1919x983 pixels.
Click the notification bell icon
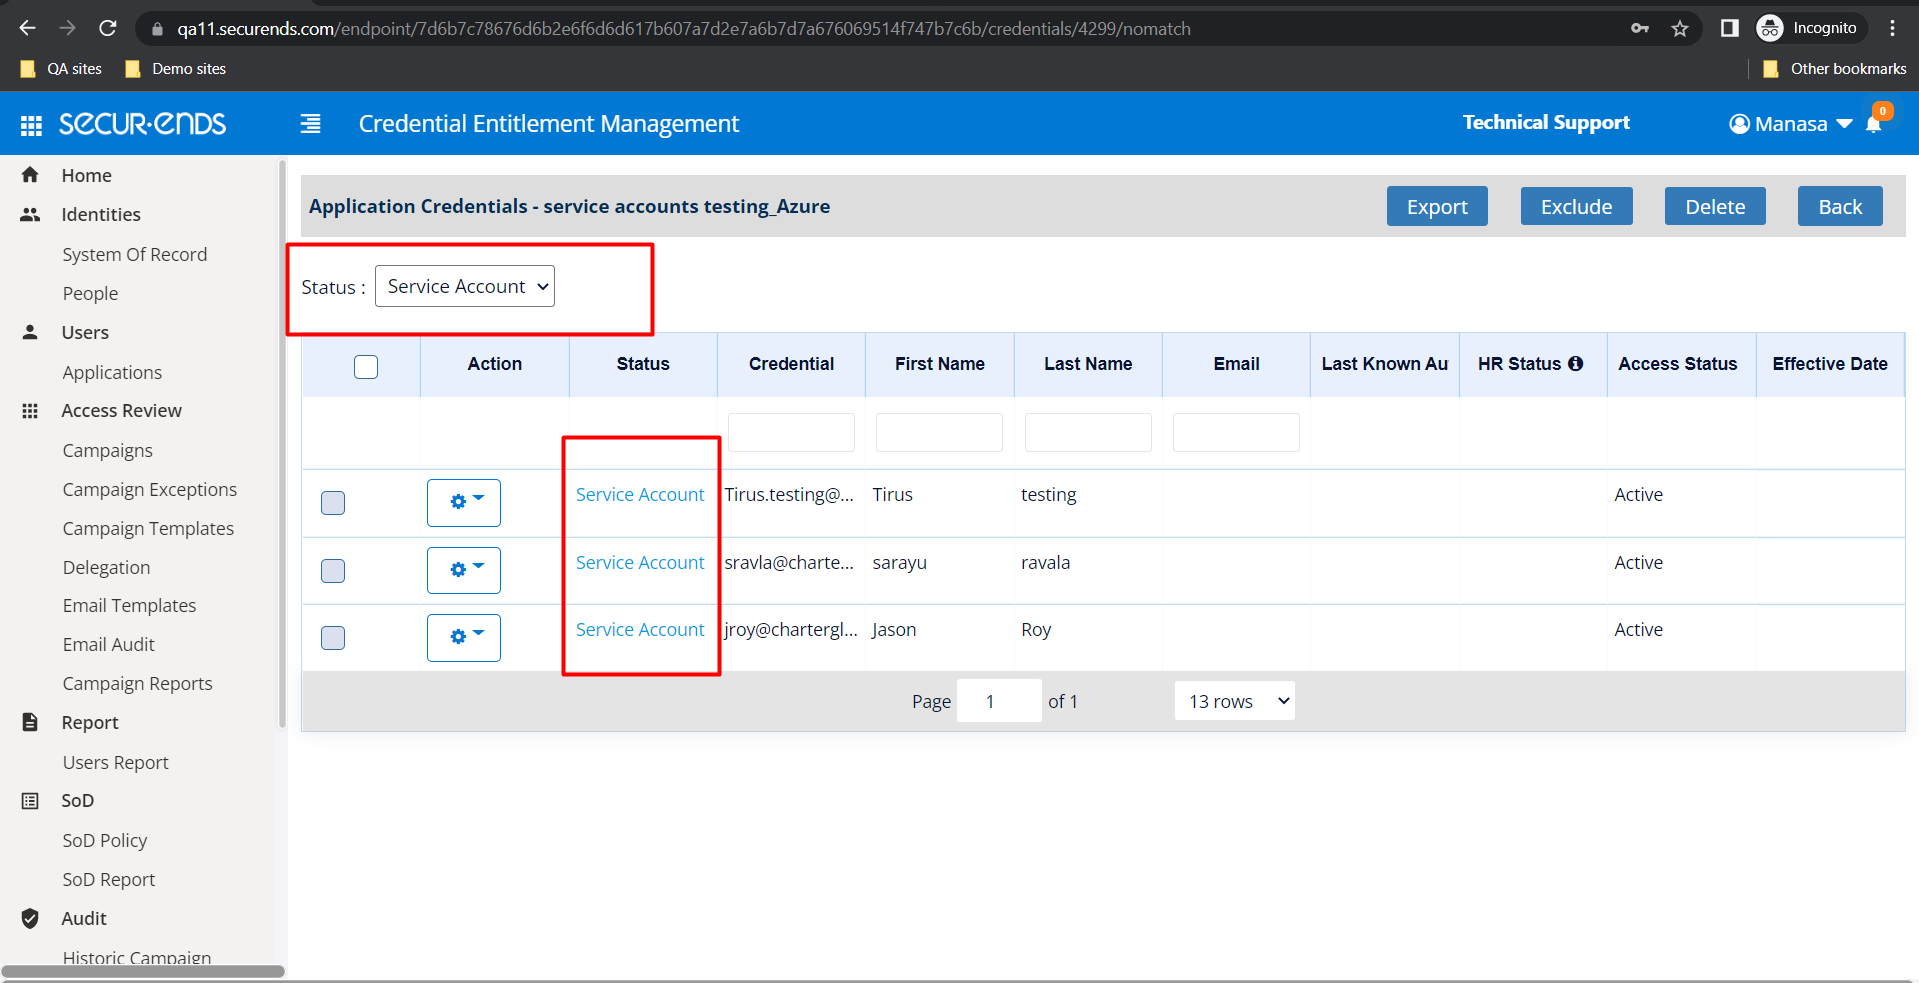tap(1874, 124)
